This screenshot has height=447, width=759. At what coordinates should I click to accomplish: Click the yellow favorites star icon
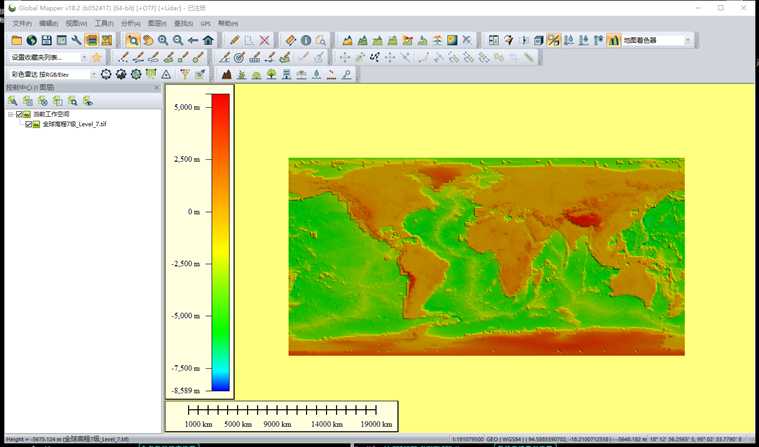point(97,58)
